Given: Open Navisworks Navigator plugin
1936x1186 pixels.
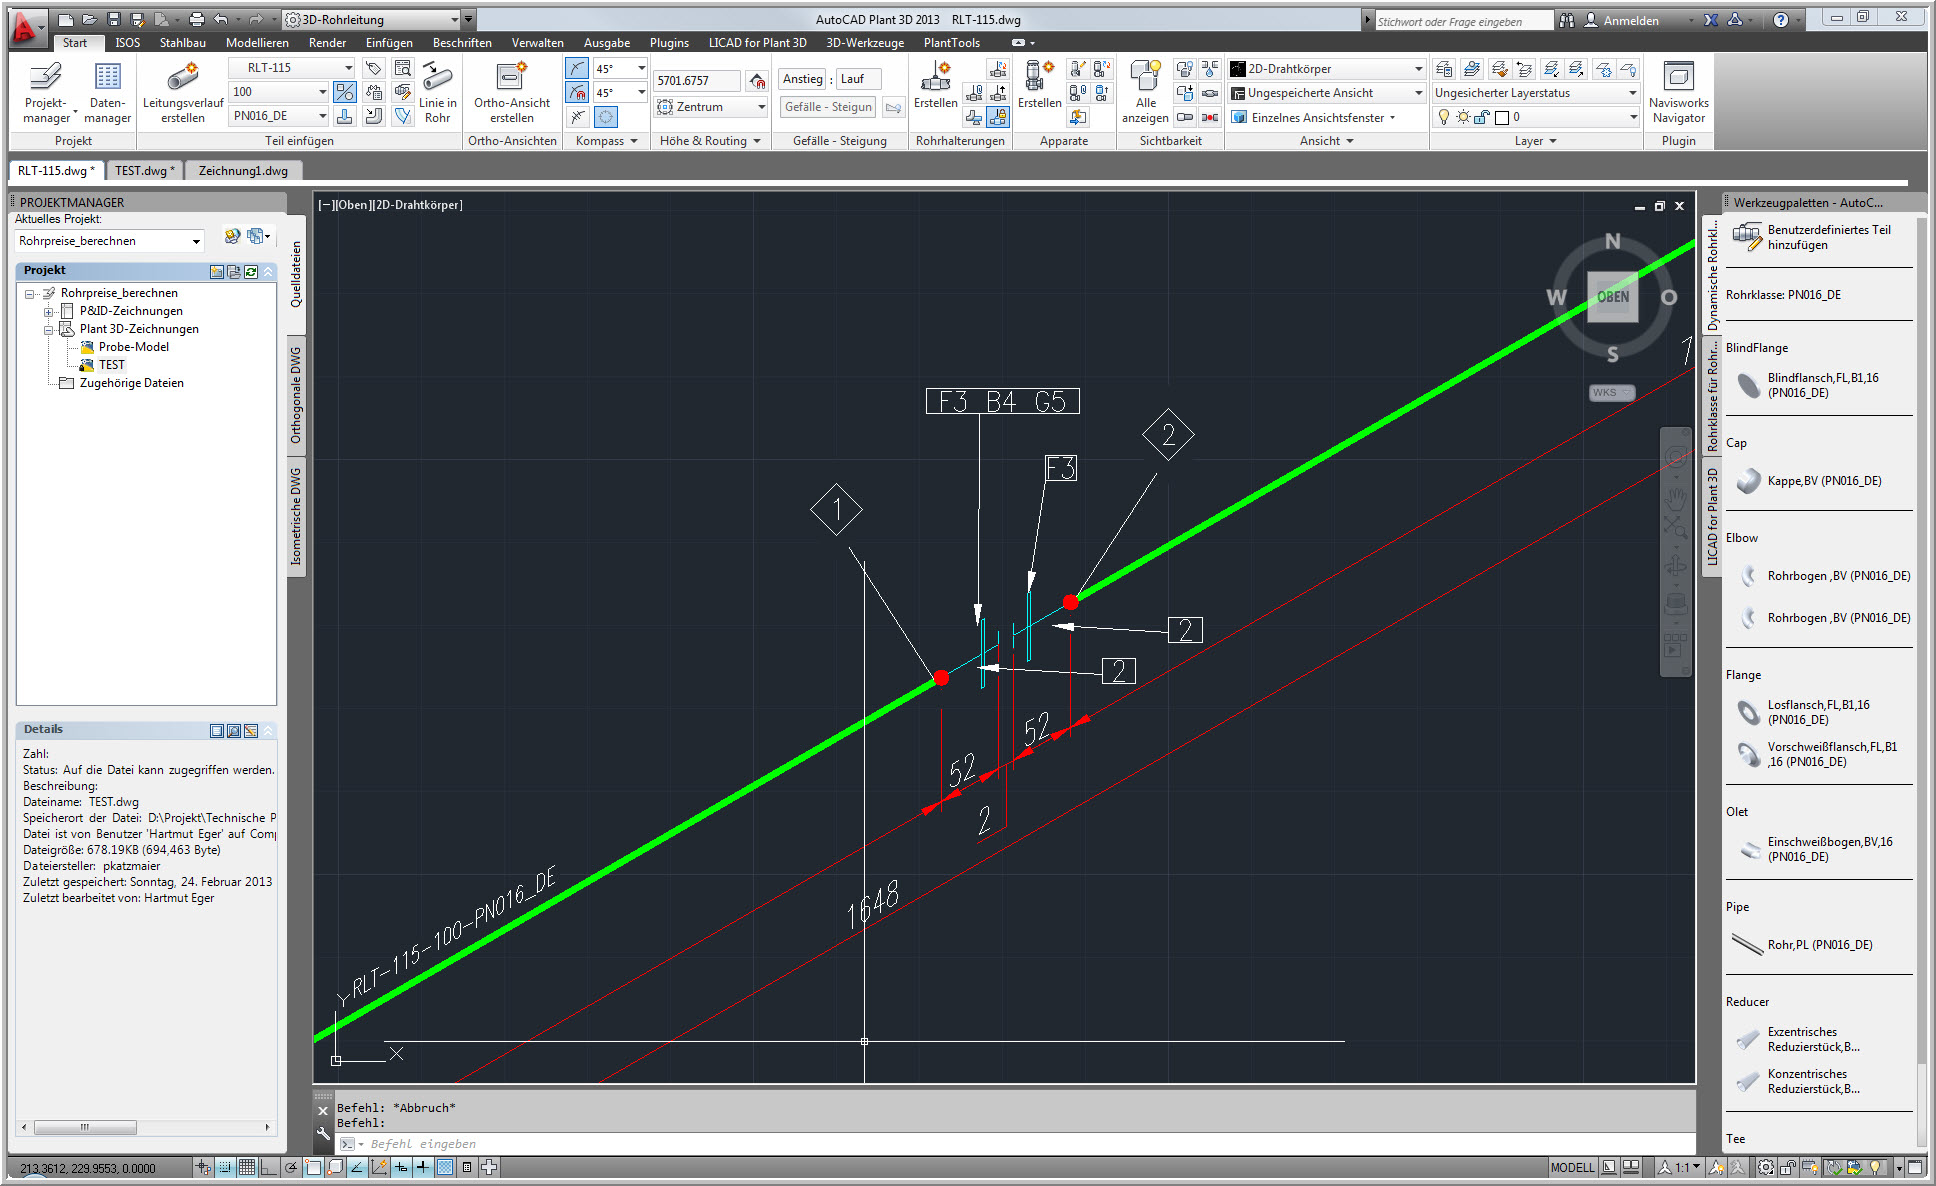Looking at the screenshot, I should 1678,92.
